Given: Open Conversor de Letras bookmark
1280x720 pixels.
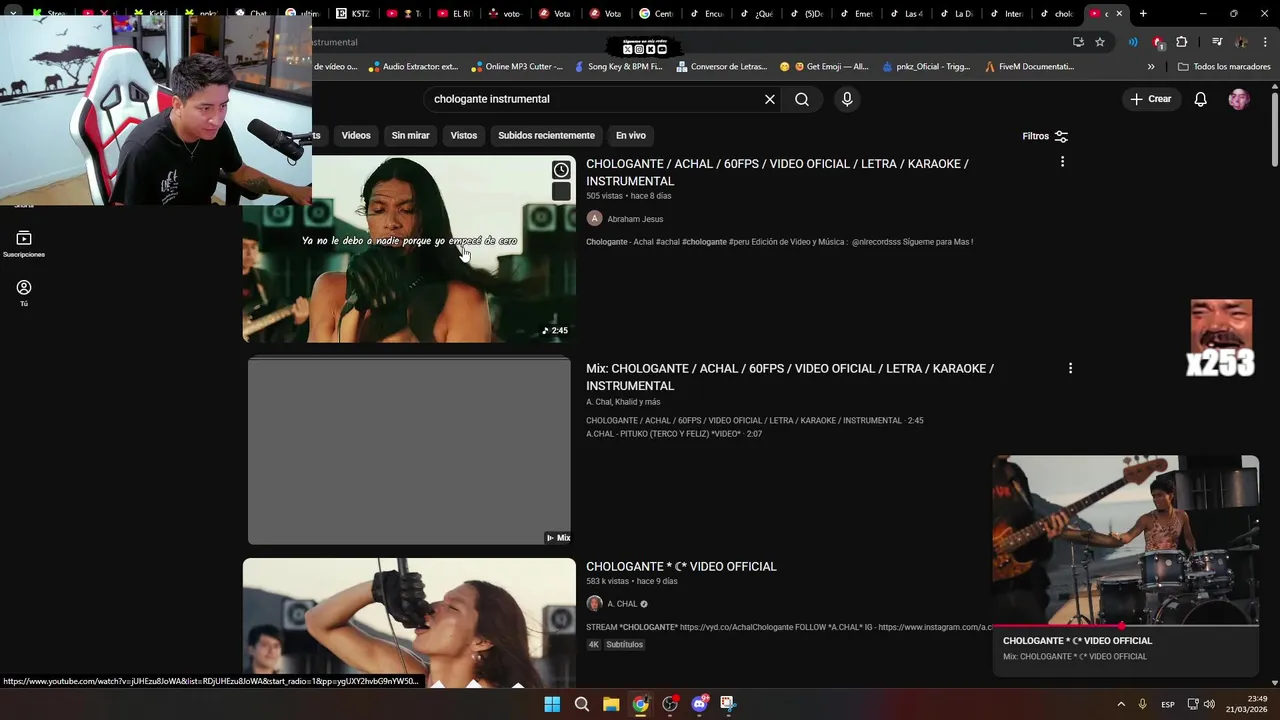Looking at the screenshot, I should pyautogui.click(x=721, y=67).
